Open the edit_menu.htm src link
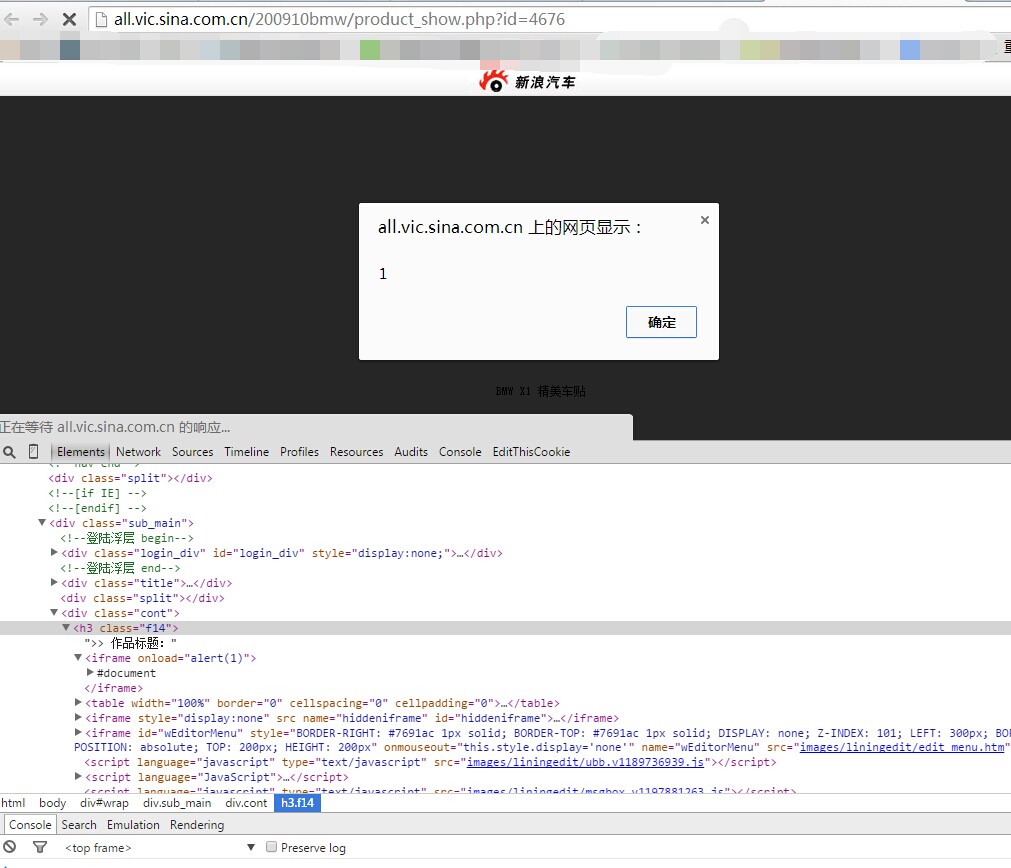 coord(902,747)
